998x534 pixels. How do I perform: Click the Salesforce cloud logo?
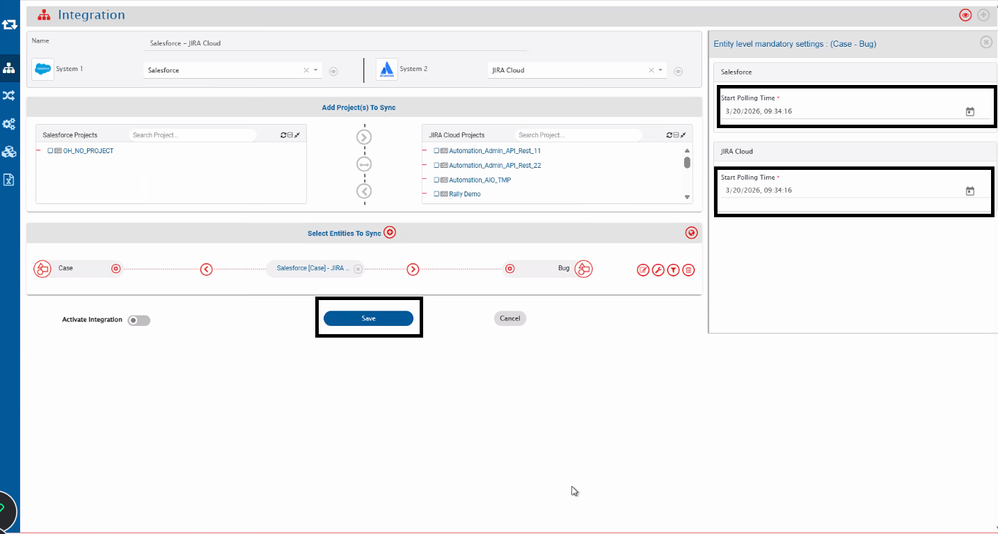click(x=43, y=69)
